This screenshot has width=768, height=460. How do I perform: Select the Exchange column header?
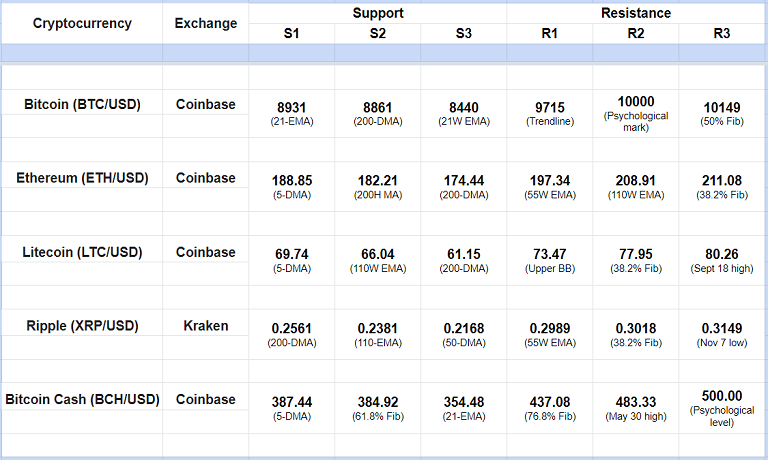[205, 23]
